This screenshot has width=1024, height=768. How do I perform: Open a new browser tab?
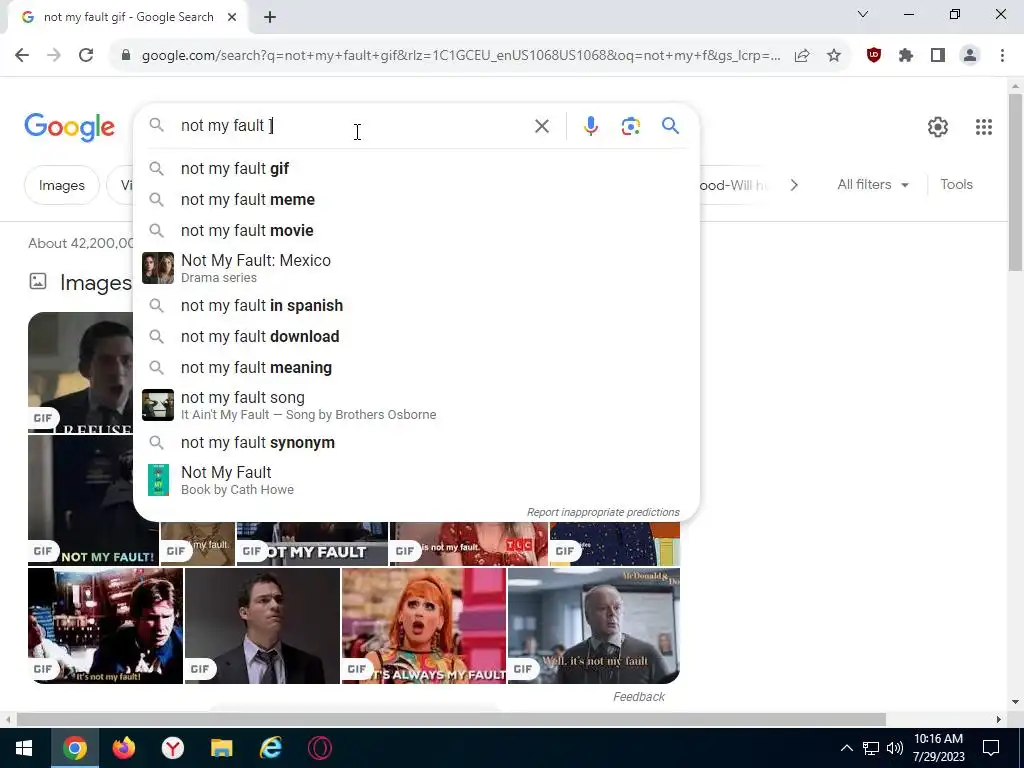(270, 17)
